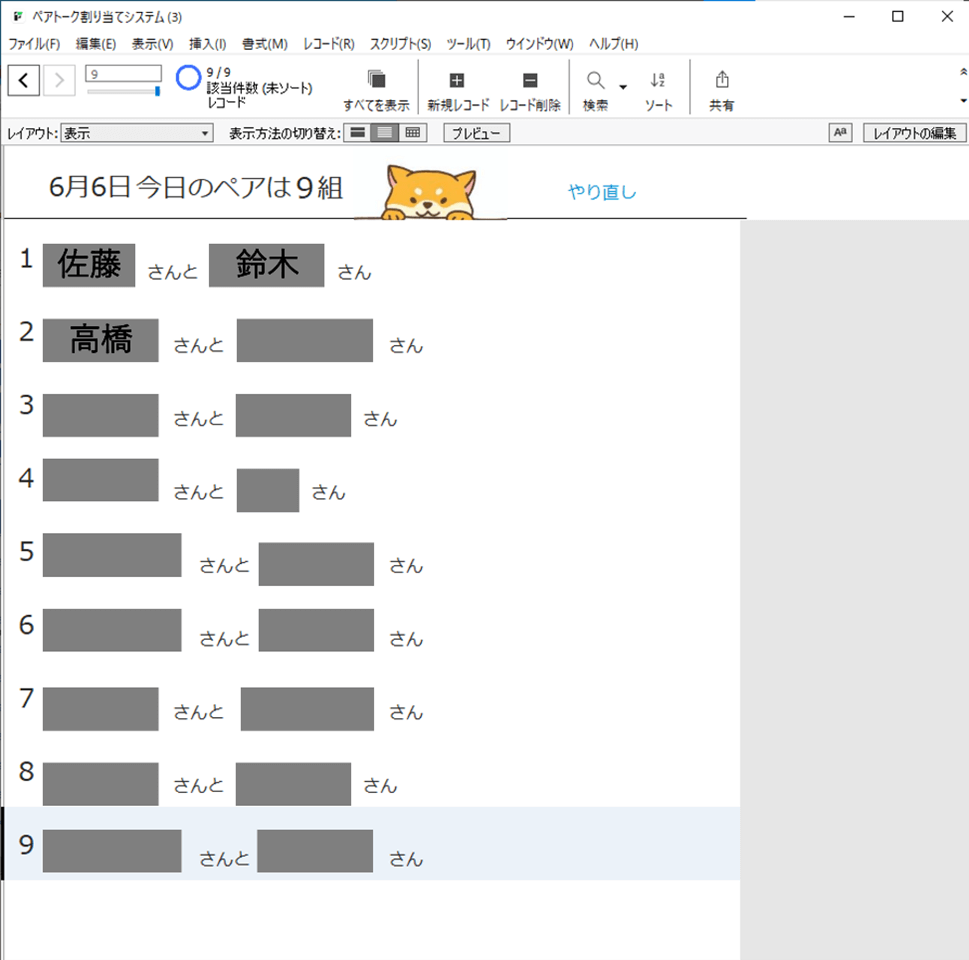Image resolution: width=969 pixels, height=960 pixels.
Task: Create a new record with 新規レコード
Action: tap(457, 90)
